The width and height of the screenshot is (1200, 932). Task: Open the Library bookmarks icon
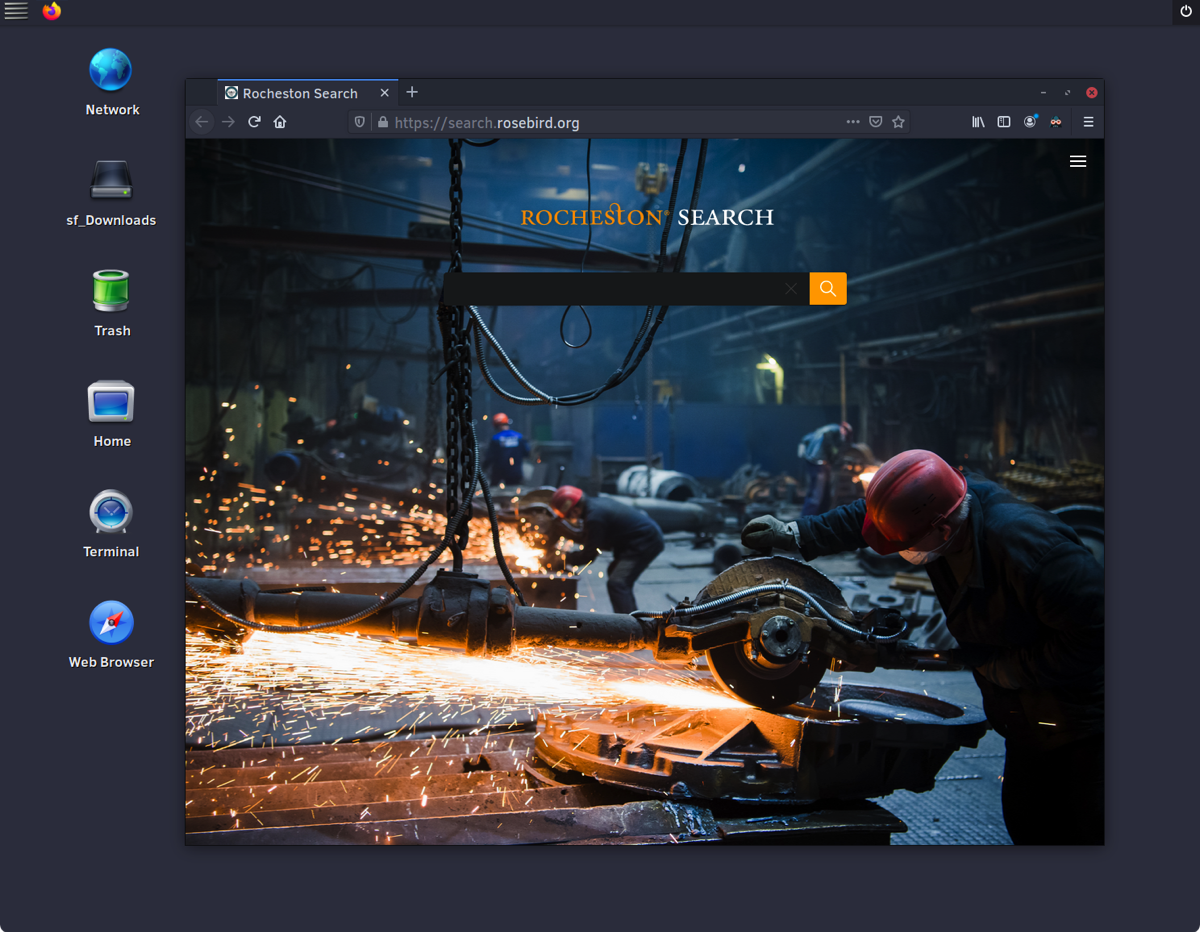point(978,122)
